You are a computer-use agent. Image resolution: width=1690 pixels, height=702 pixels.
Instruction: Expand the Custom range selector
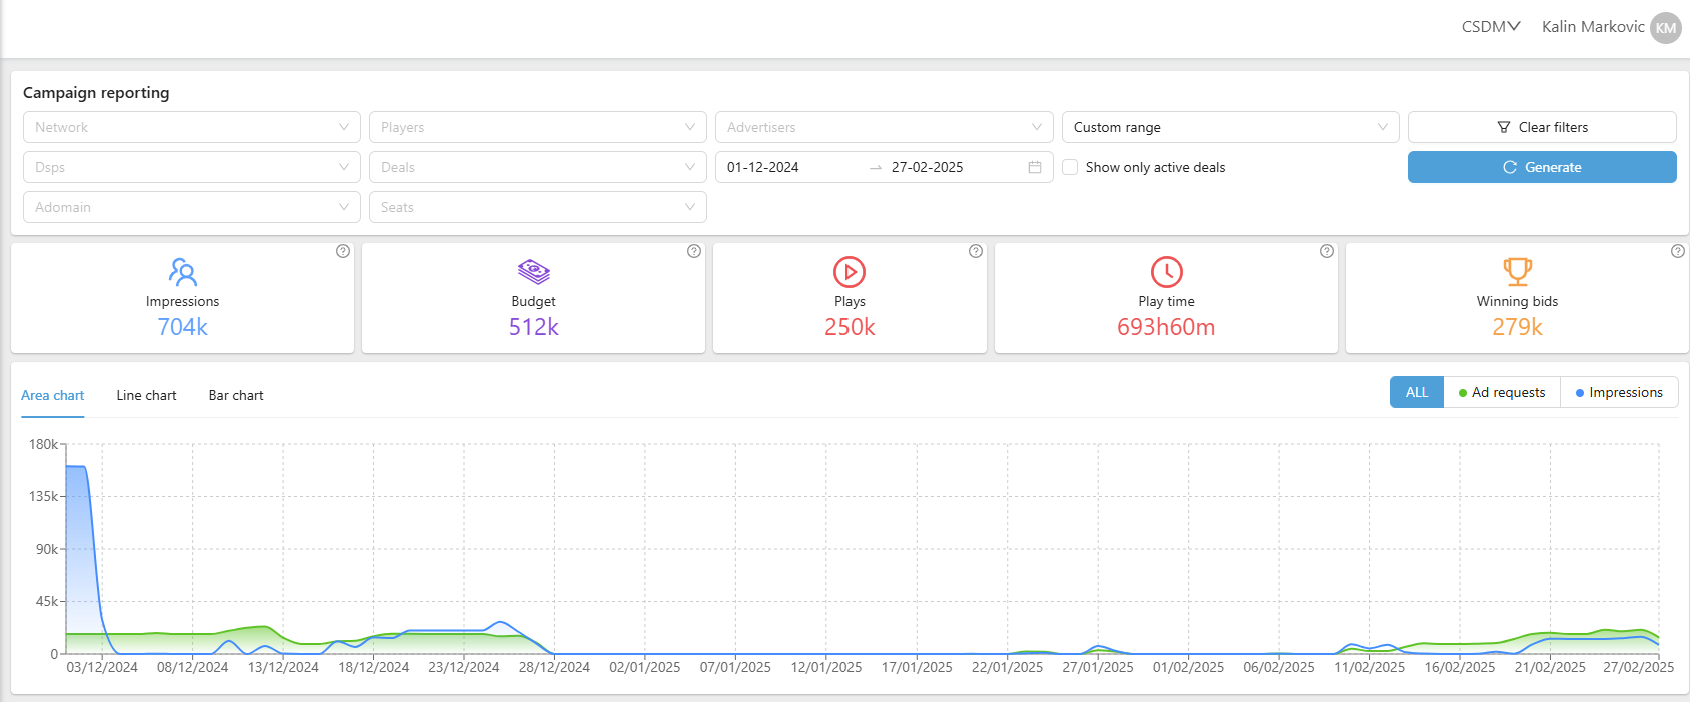coord(1230,127)
